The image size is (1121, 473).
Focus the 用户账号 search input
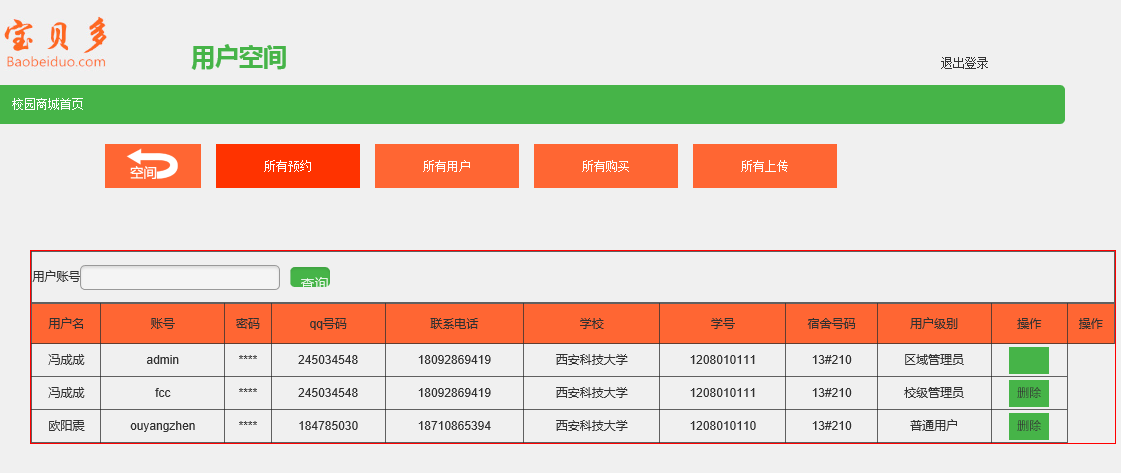point(180,277)
